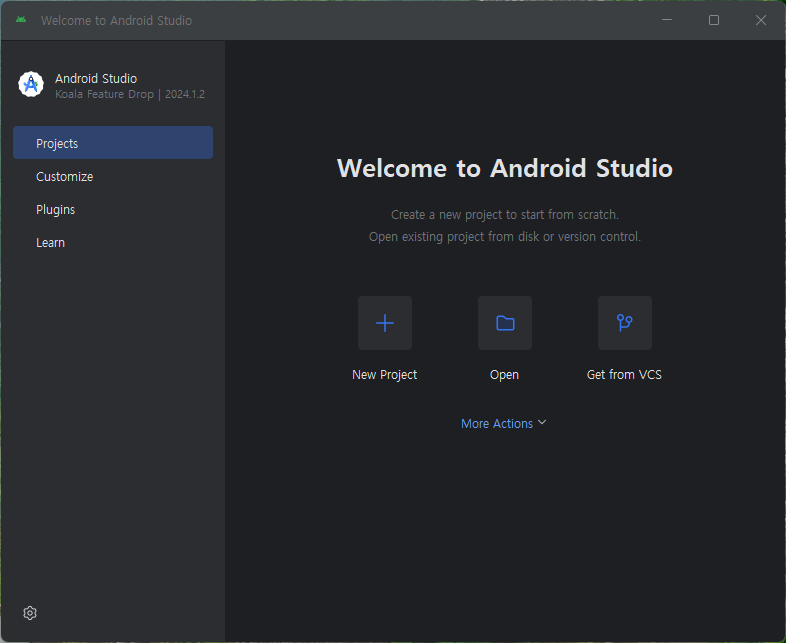
Task: Click the Koala Feature Drop version text
Action: click(130, 94)
